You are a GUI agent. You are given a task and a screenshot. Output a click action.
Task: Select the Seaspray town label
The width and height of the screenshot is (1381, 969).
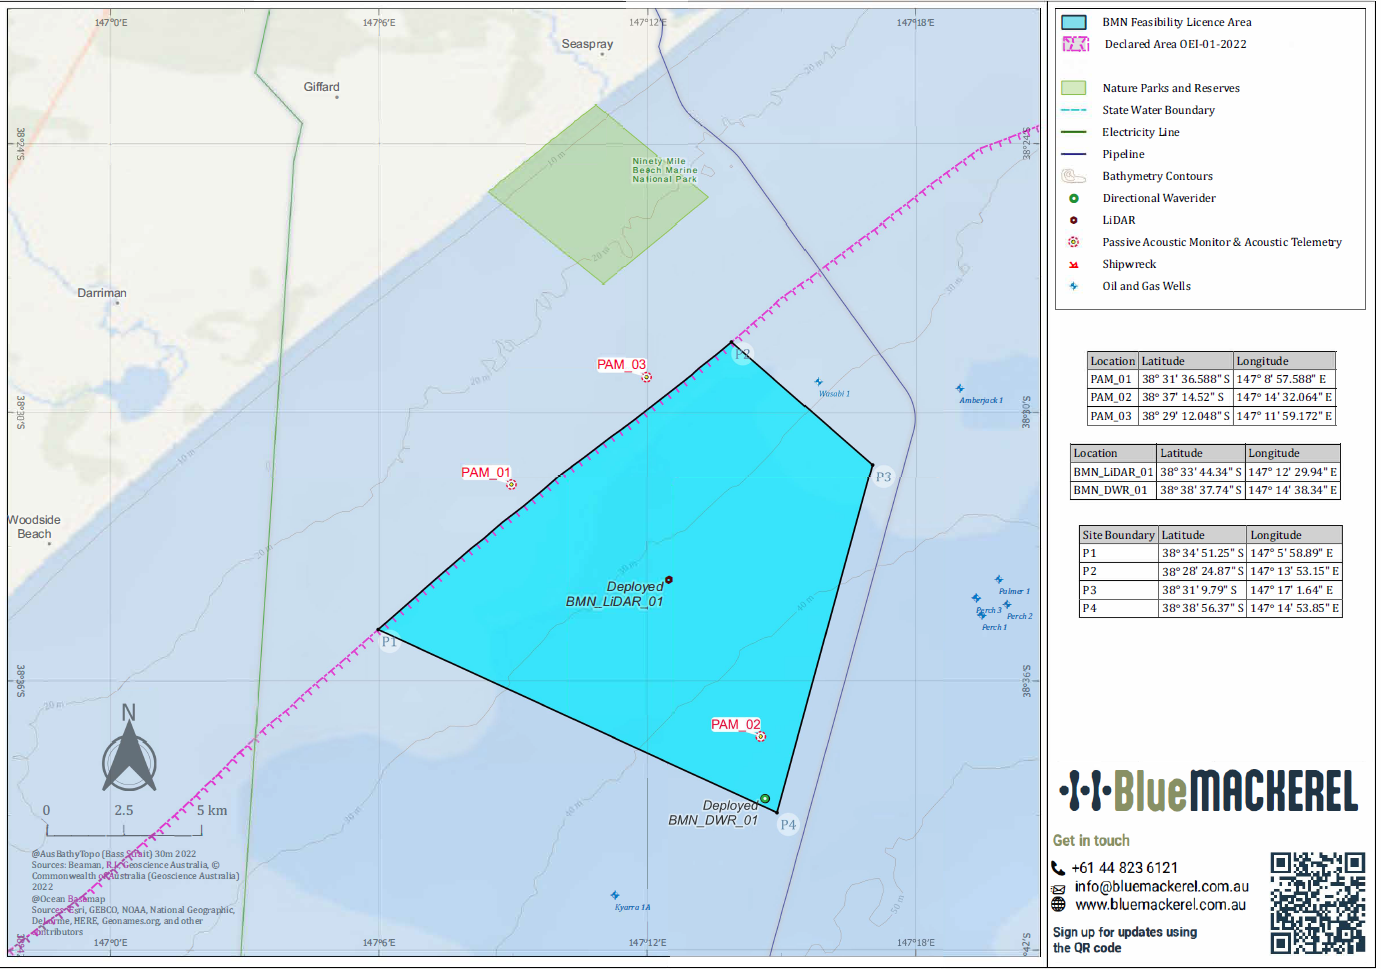588,44
